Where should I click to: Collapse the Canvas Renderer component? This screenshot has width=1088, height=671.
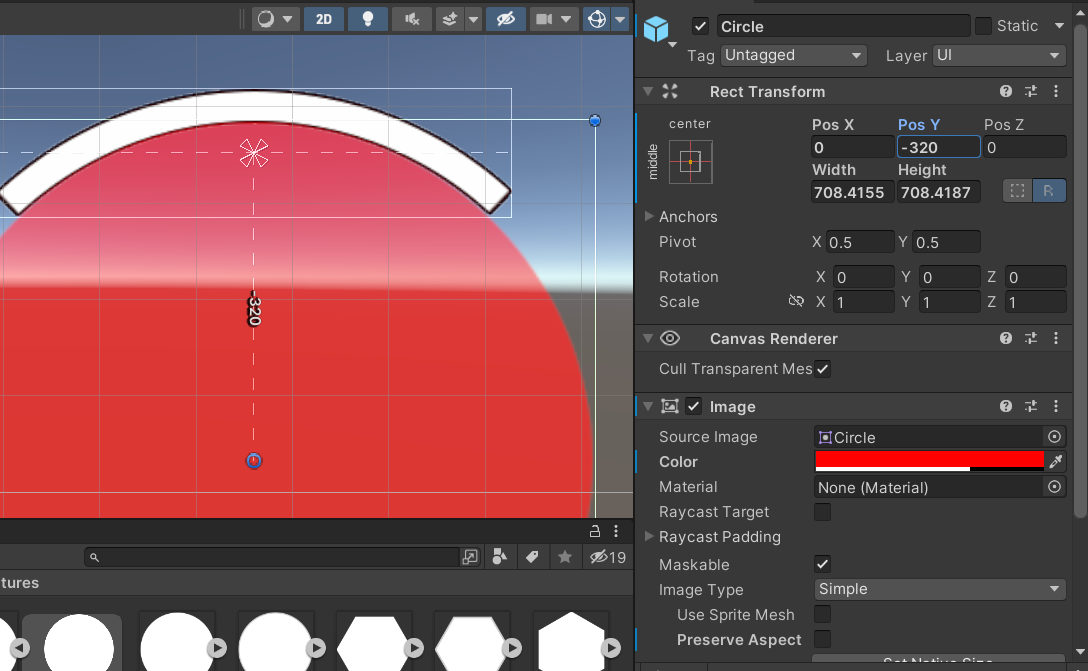point(647,339)
